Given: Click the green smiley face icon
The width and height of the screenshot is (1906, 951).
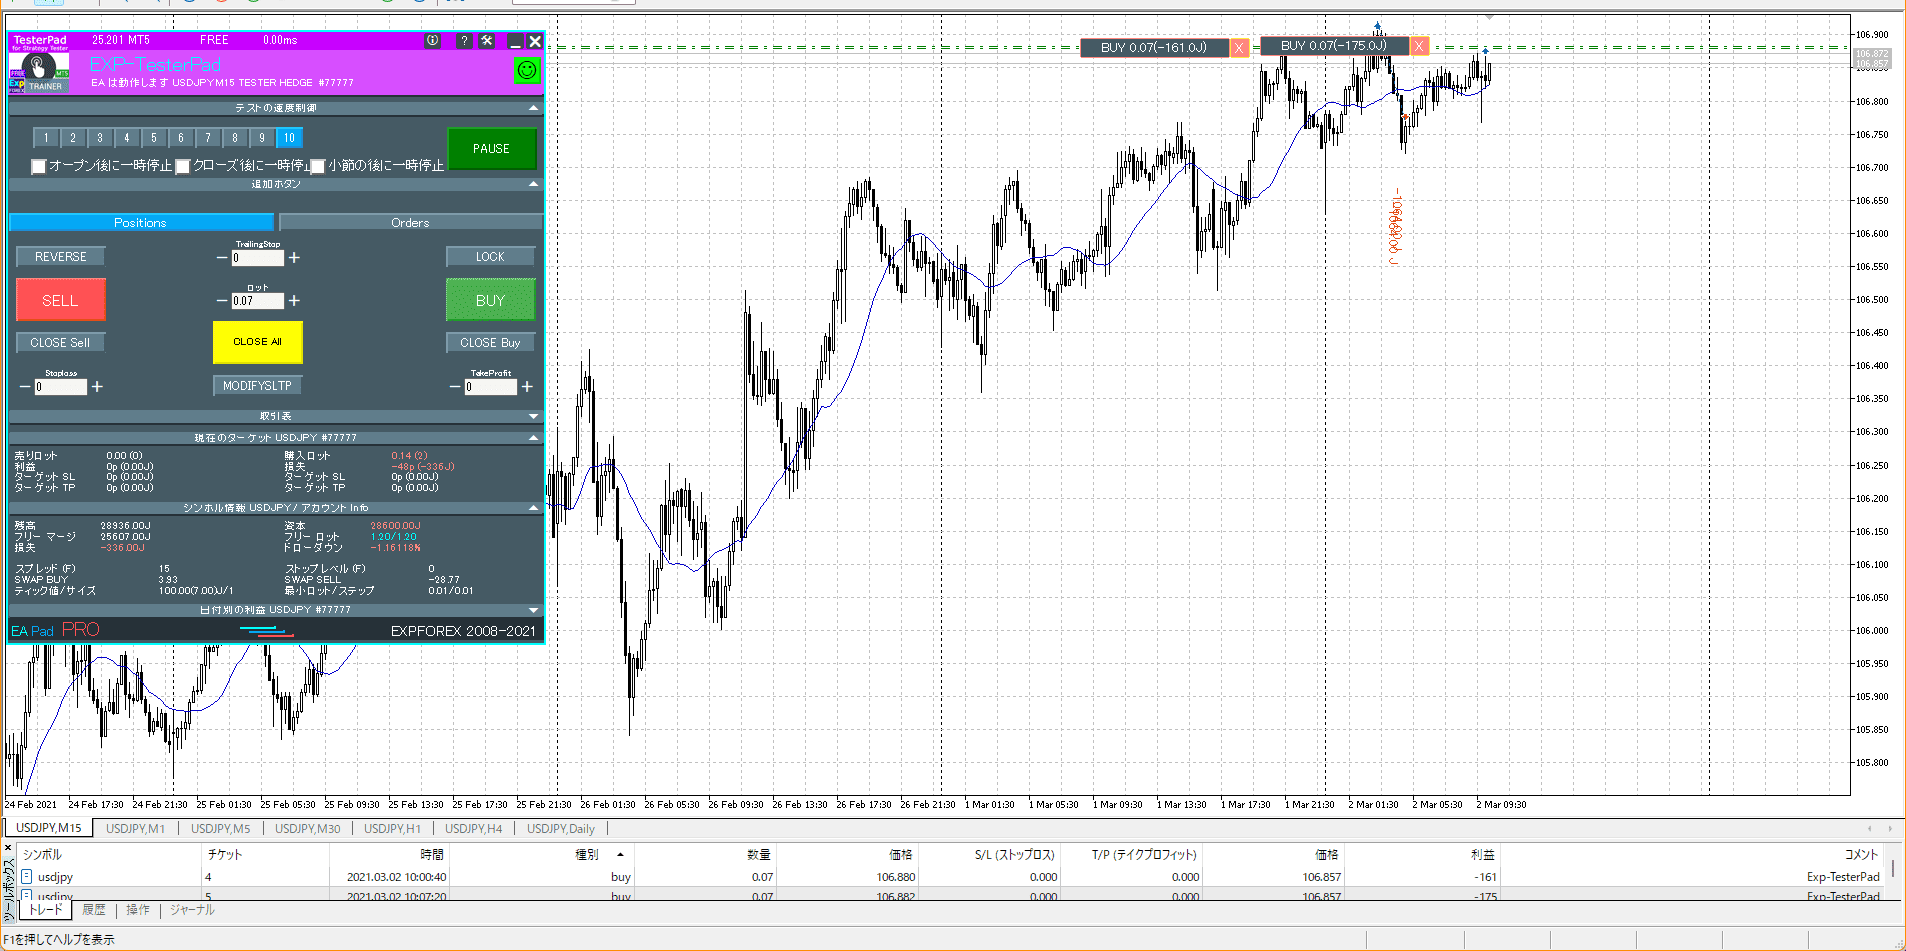Looking at the screenshot, I should tap(526, 70).
